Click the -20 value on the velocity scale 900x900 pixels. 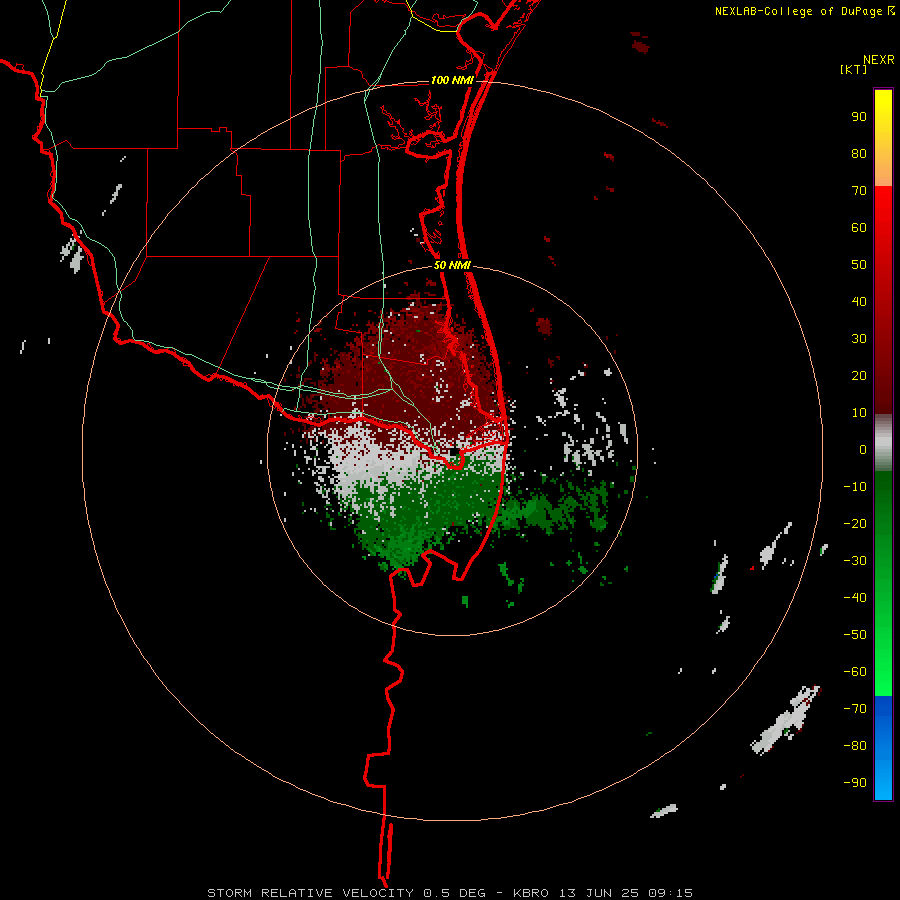click(855, 524)
